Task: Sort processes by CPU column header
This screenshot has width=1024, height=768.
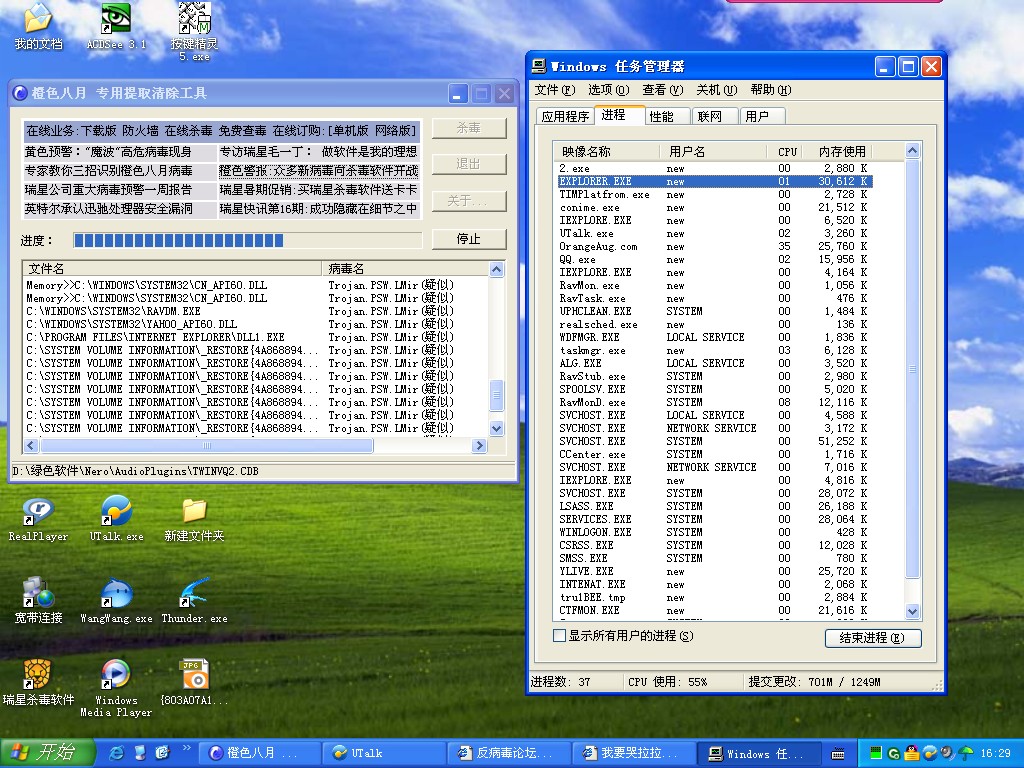Action: [787, 151]
